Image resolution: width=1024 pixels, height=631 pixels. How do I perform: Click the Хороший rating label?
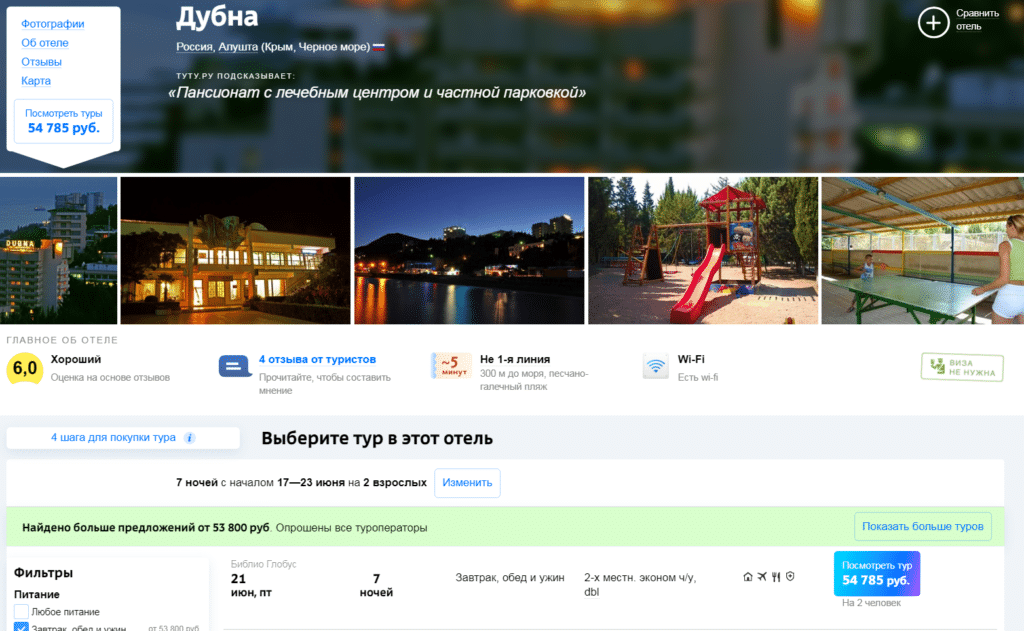pos(76,359)
